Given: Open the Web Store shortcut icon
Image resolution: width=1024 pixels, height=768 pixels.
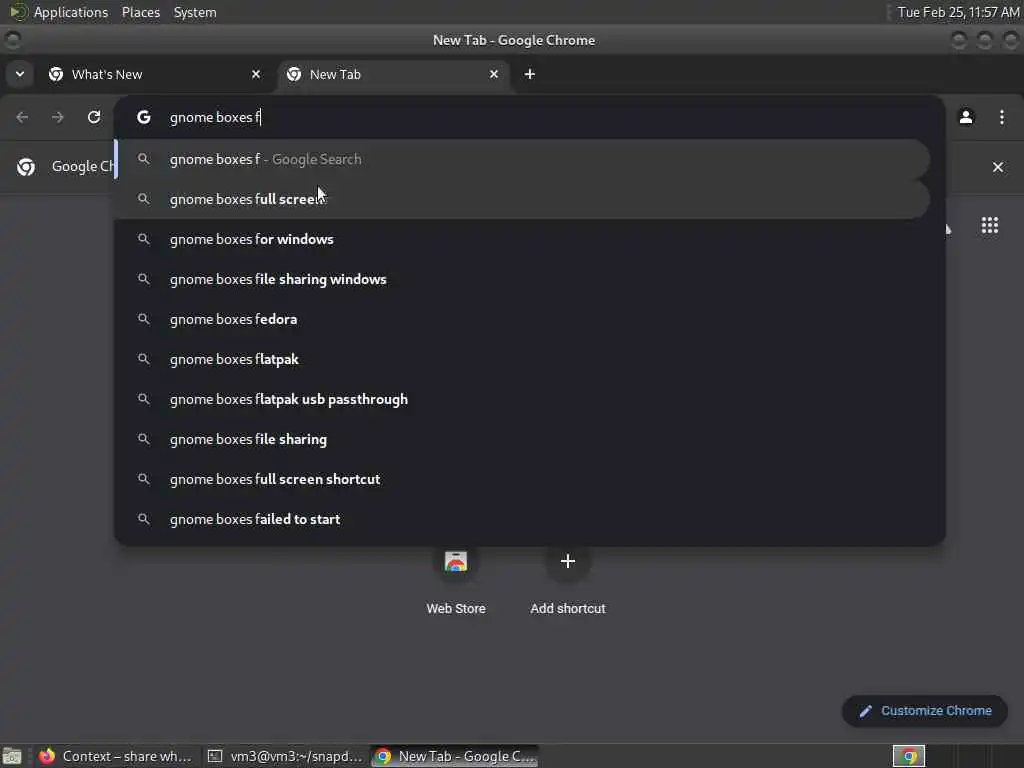Looking at the screenshot, I should pos(456,562).
